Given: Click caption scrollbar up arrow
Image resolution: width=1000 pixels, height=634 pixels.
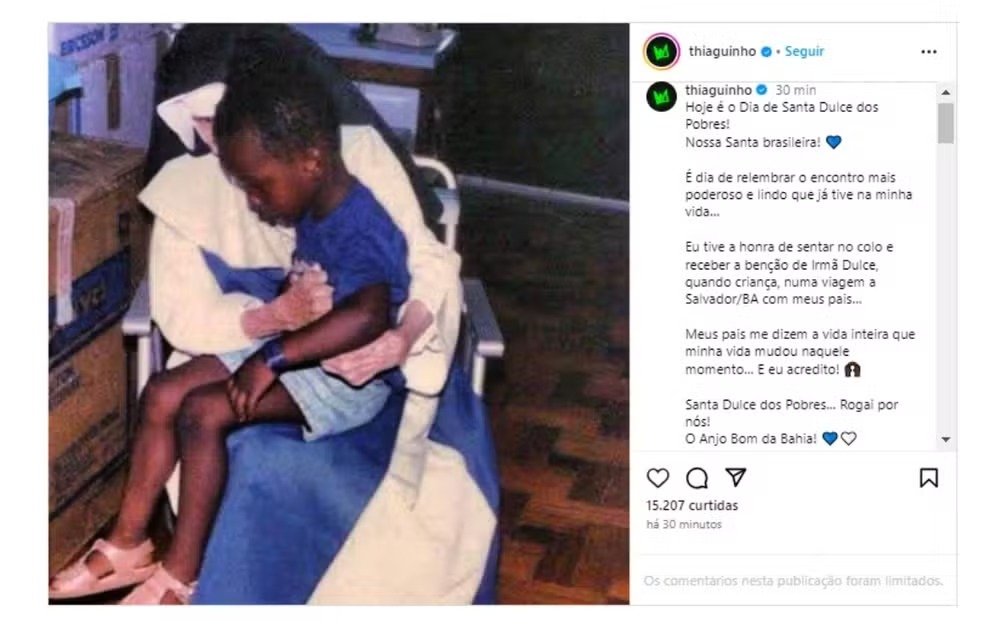Looking at the screenshot, I should click(x=946, y=92).
